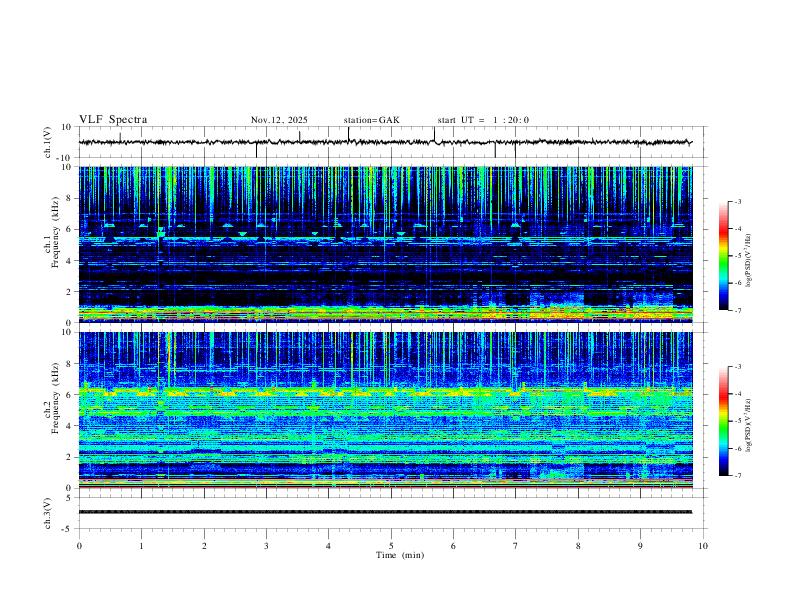
Task: Click the '-7' label on ch.2 colorbar
Action: click(738, 475)
